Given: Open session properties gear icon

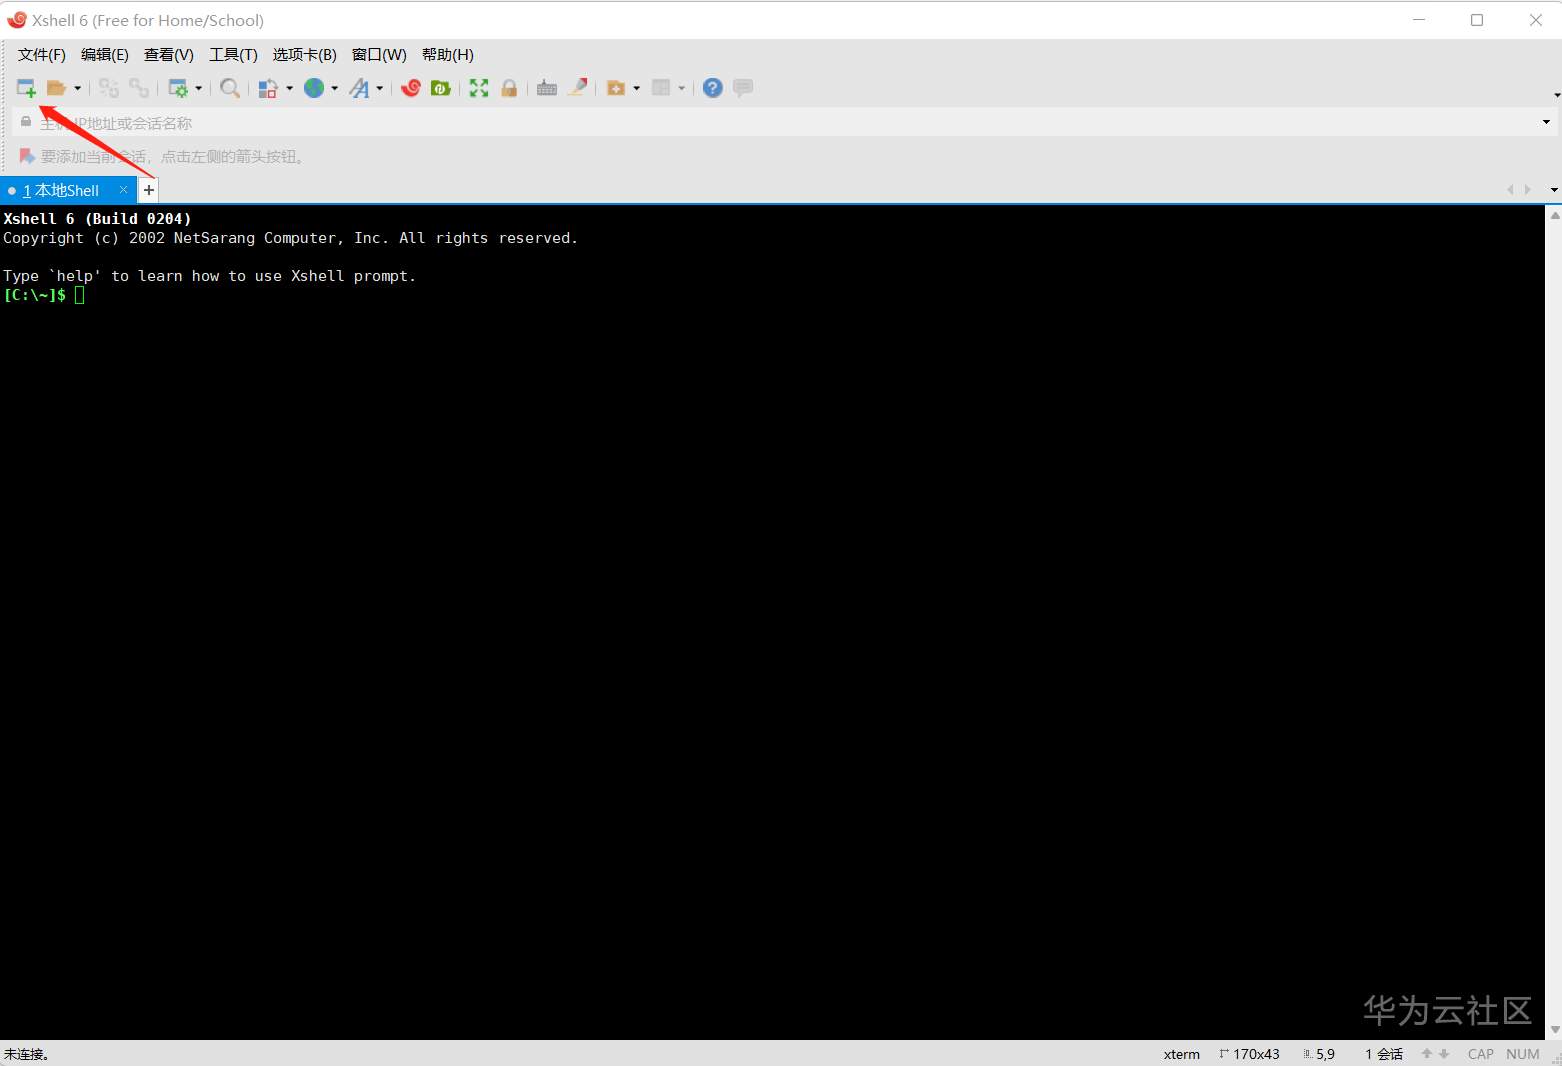Looking at the screenshot, I should tap(178, 88).
